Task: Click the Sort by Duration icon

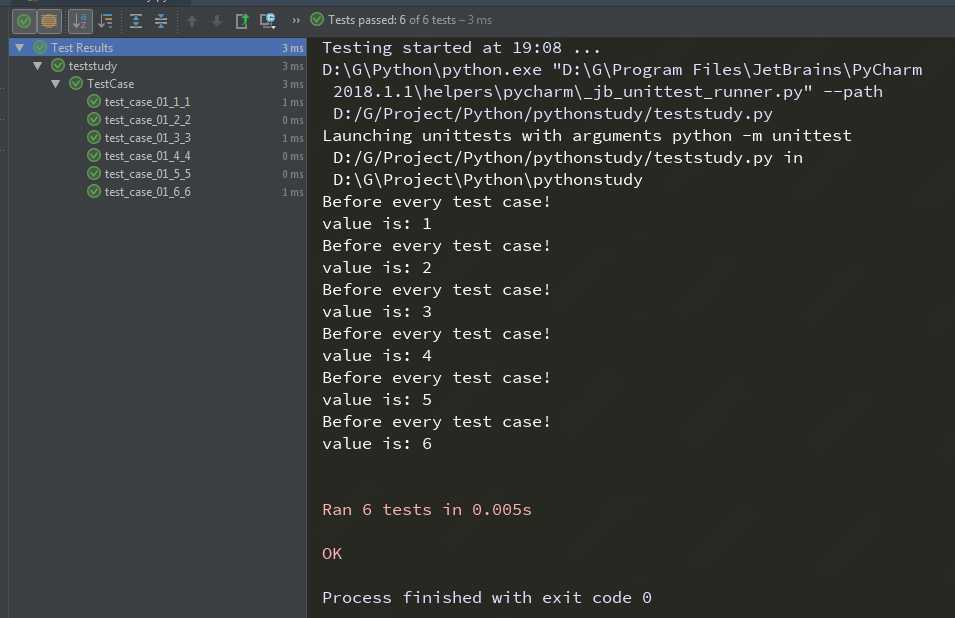Action: coord(106,21)
